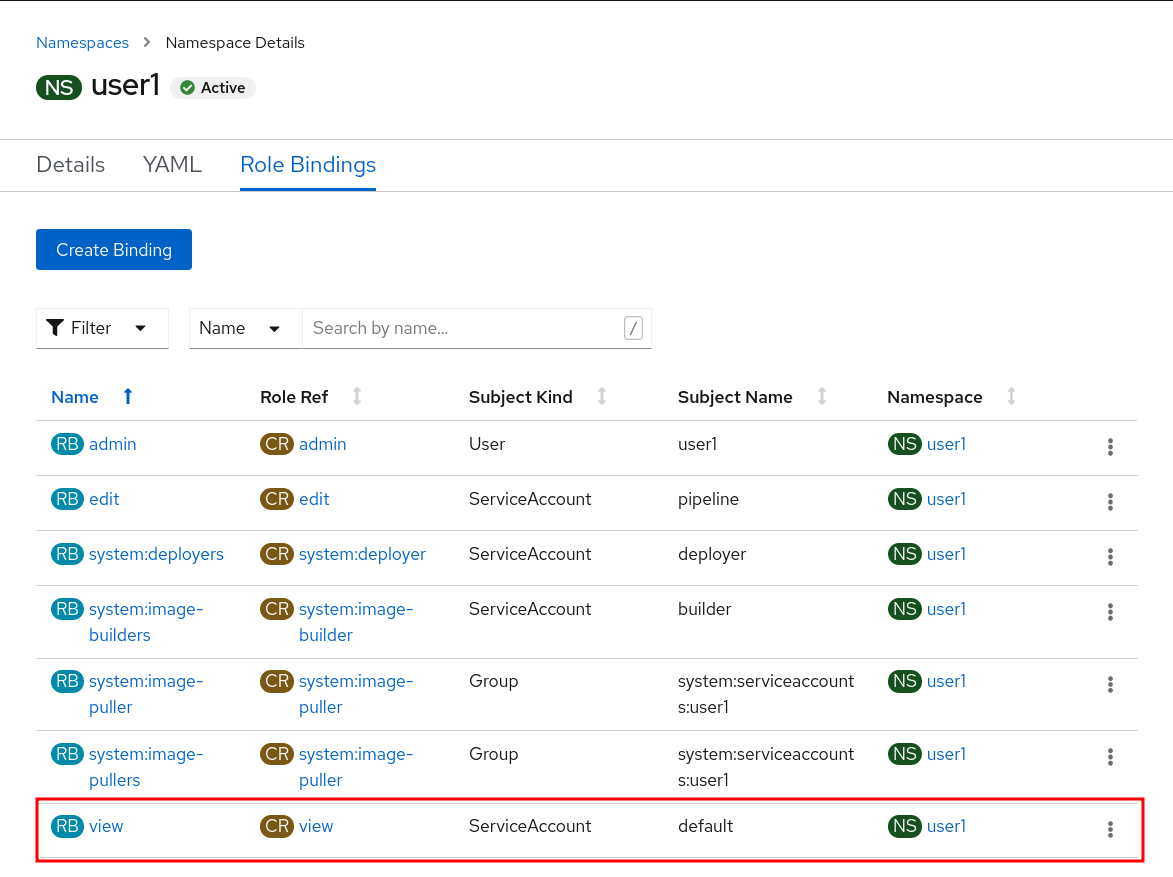
Task: Click the RB icon next to system:image-pullers
Action: click(x=66, y=754)
